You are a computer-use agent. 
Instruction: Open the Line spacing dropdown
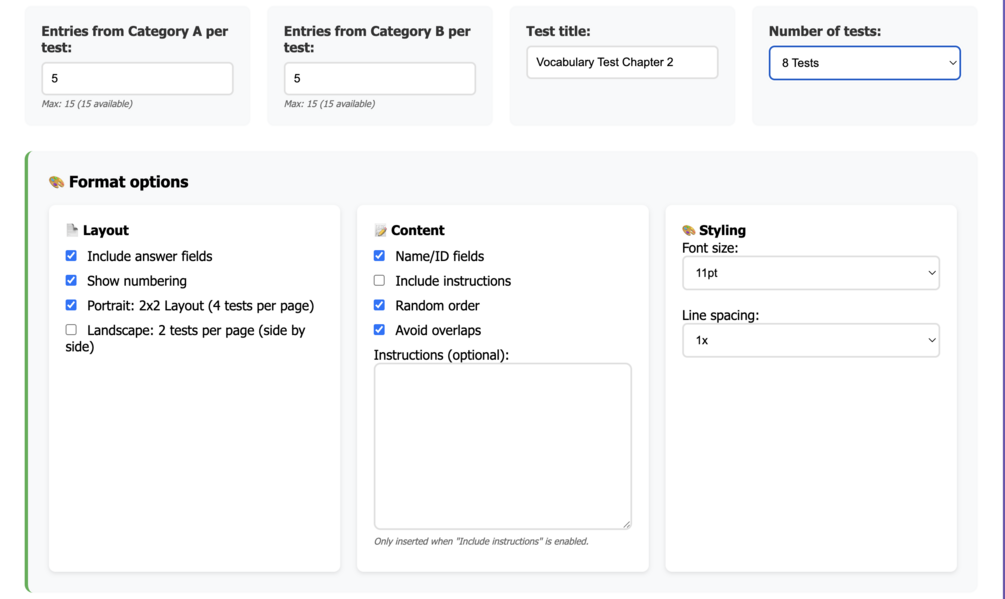coord(810,340)
